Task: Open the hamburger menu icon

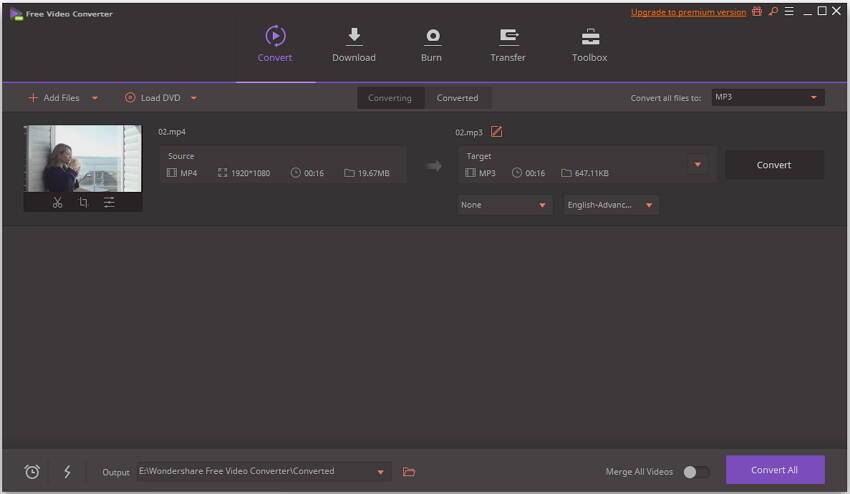Action: [789, 11]
